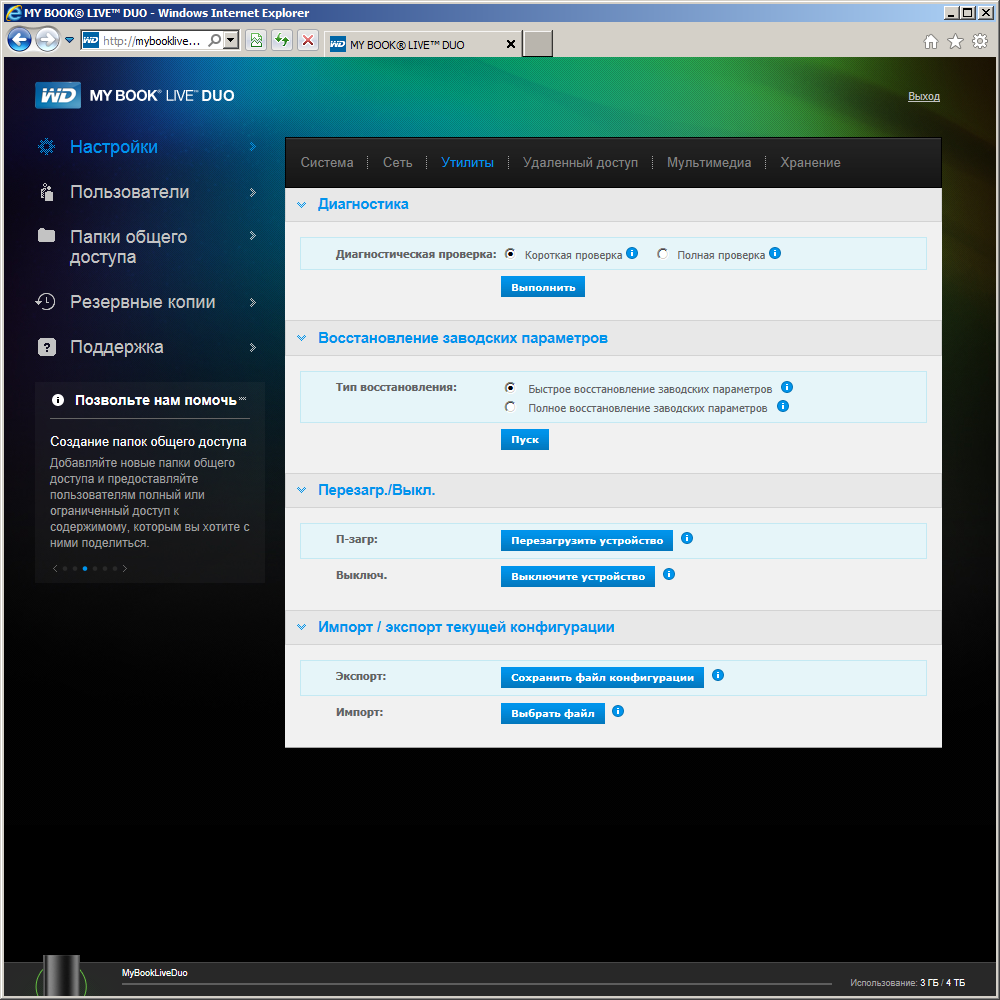Viewport: 1000px width, 1000px height.
Task: Click the Выход logout link
Action: pos(923,96)
